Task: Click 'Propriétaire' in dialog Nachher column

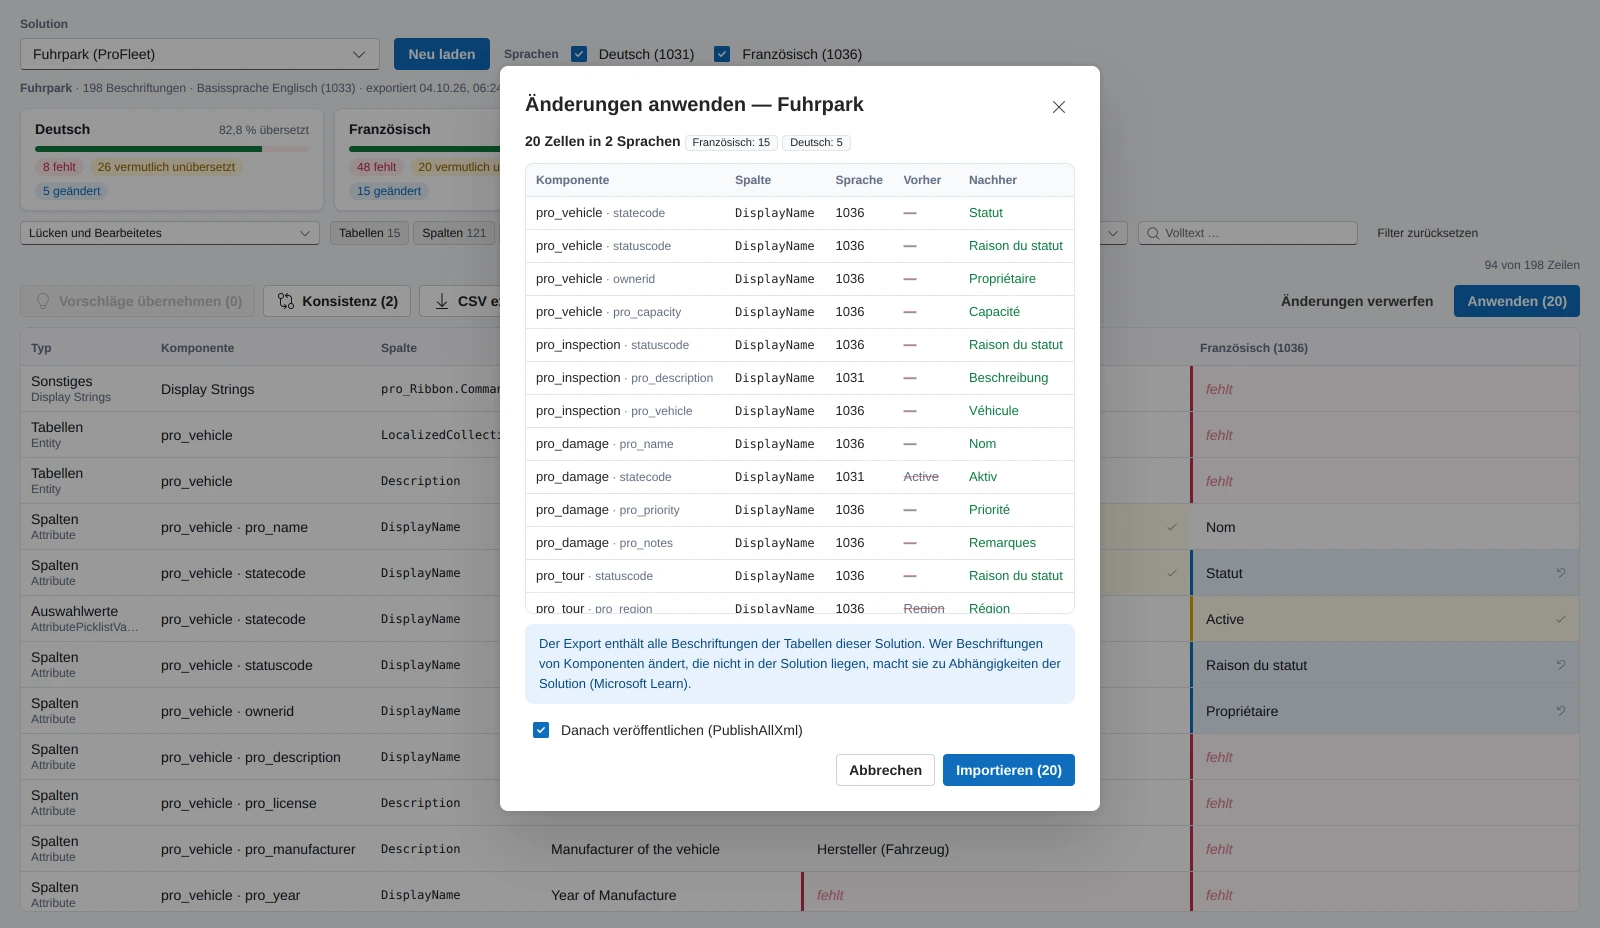Action: (x=1002, y=279)
